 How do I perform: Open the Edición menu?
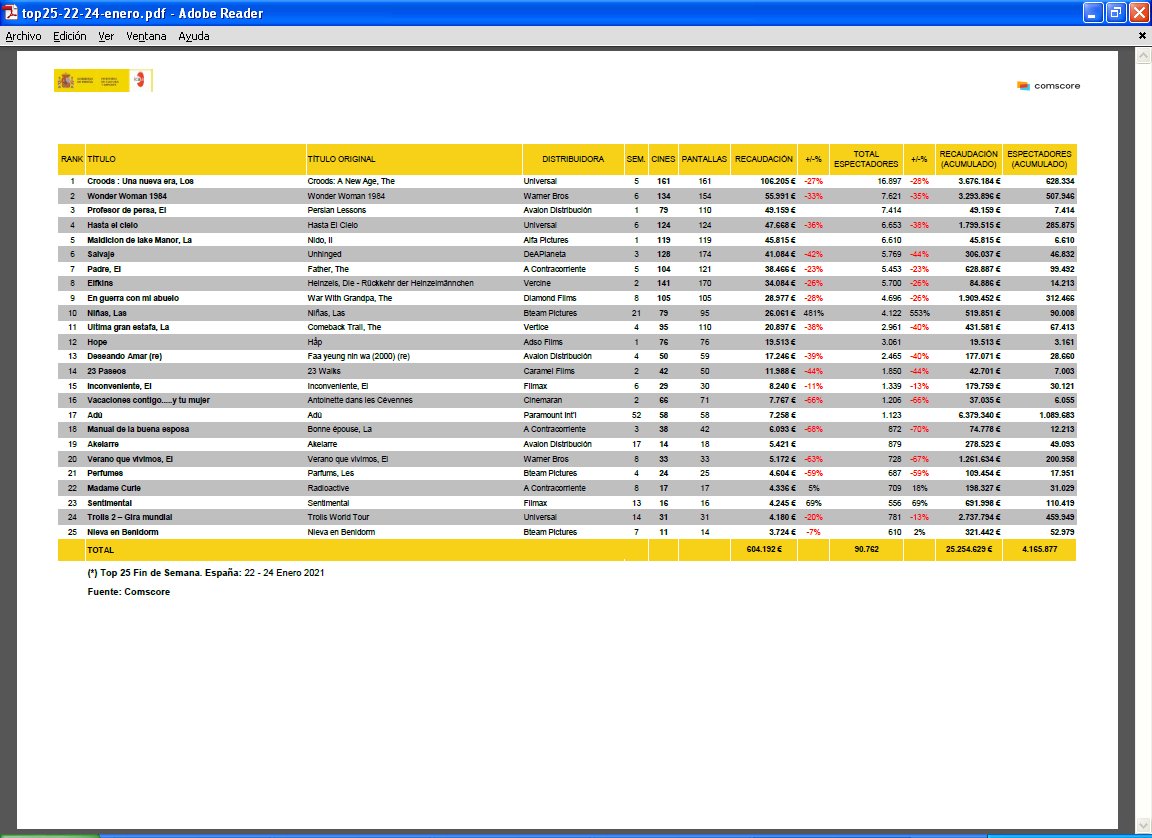[x=69, y=36]
